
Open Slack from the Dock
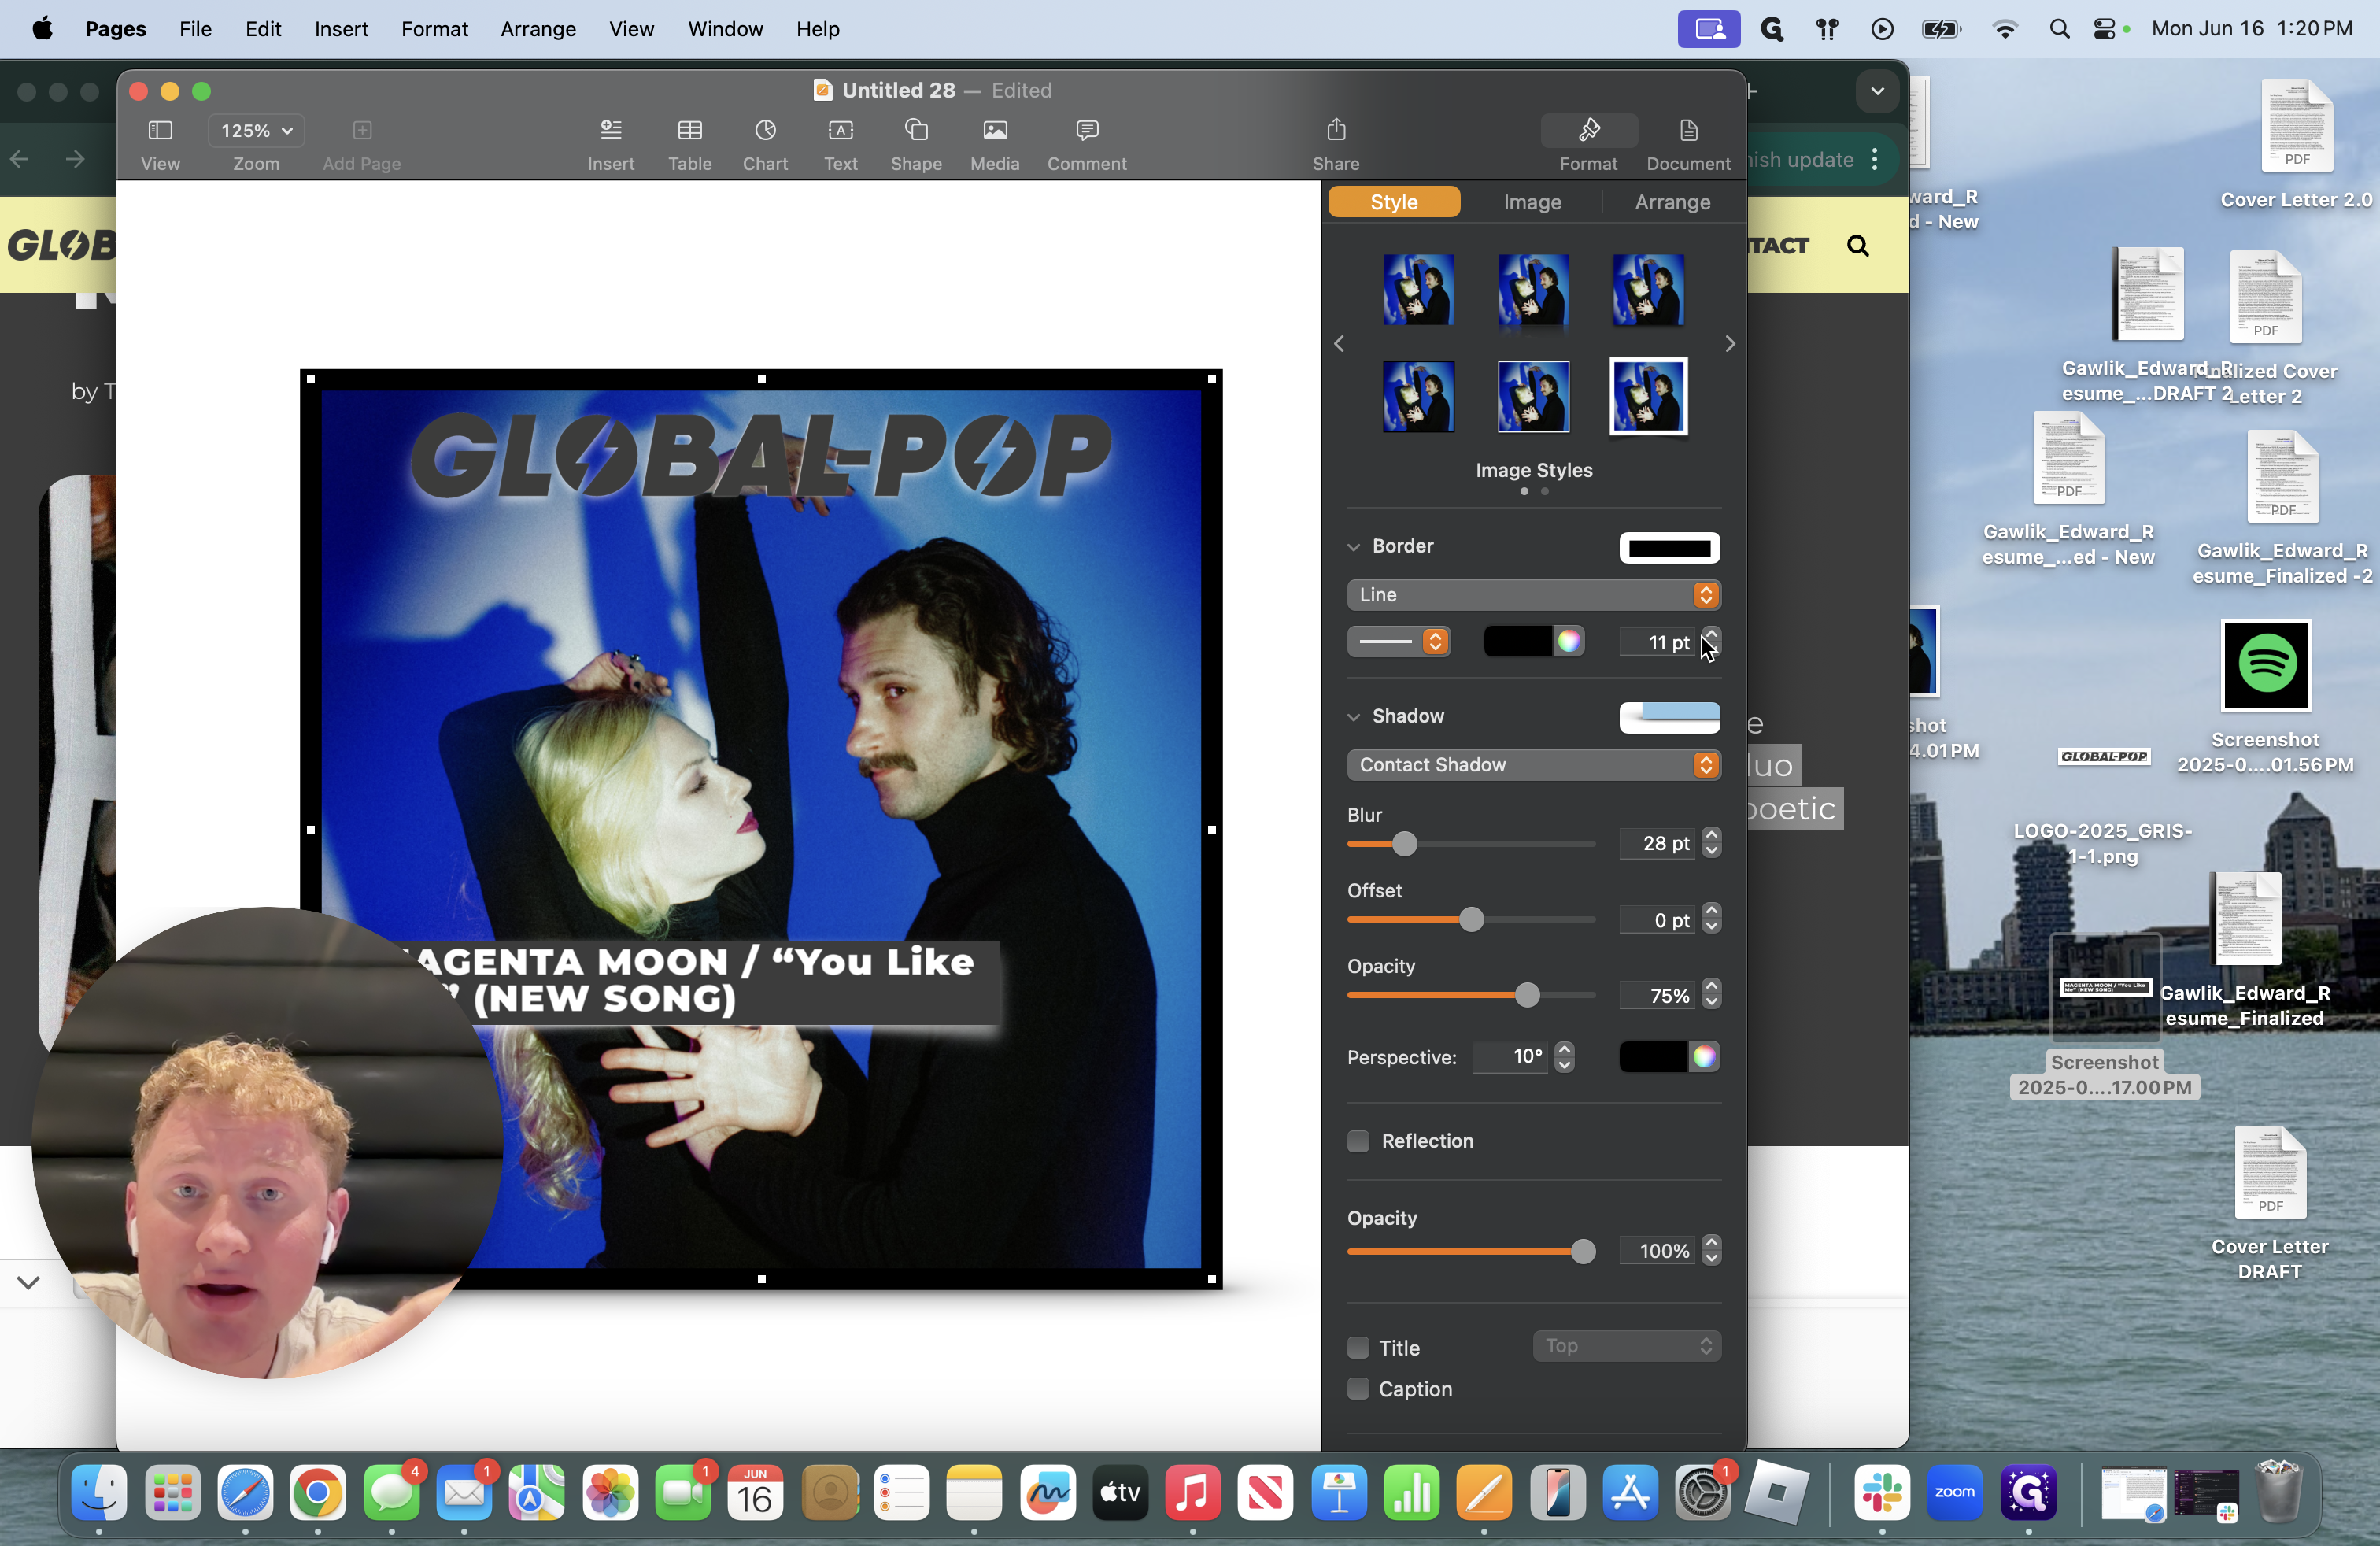(x=1882, y=1493)
